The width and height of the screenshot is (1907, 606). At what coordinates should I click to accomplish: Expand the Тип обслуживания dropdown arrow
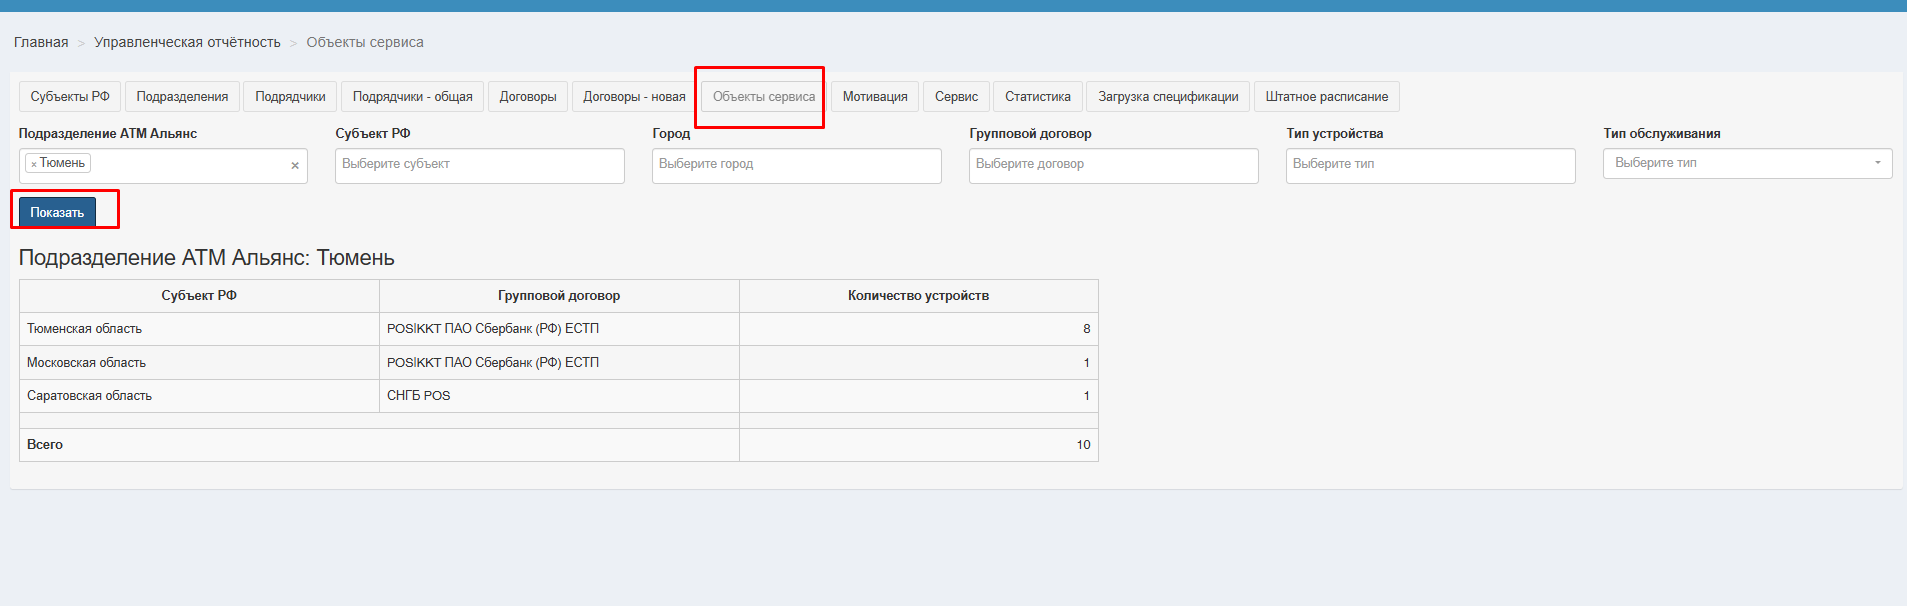(x=1877, y=163)
